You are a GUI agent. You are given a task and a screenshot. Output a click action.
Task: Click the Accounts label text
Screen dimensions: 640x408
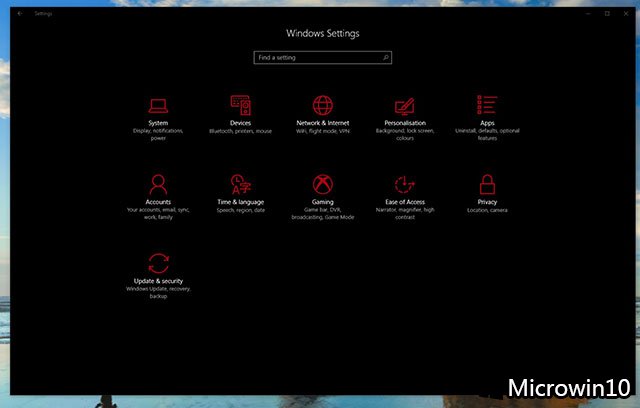click(158, 202)
